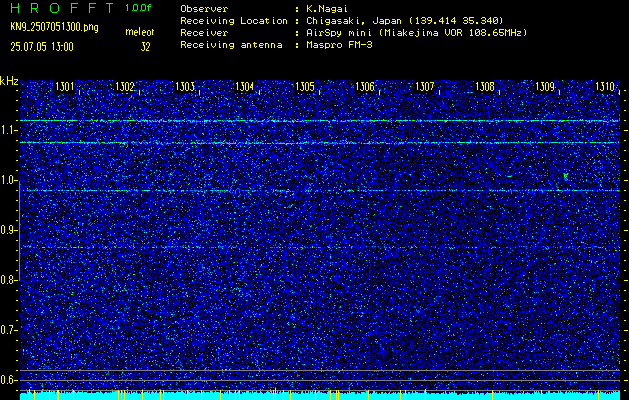This screenshot has width=629, height=400.
Task: Click the kHz axis unit label
Action: [x=9, y=81]
